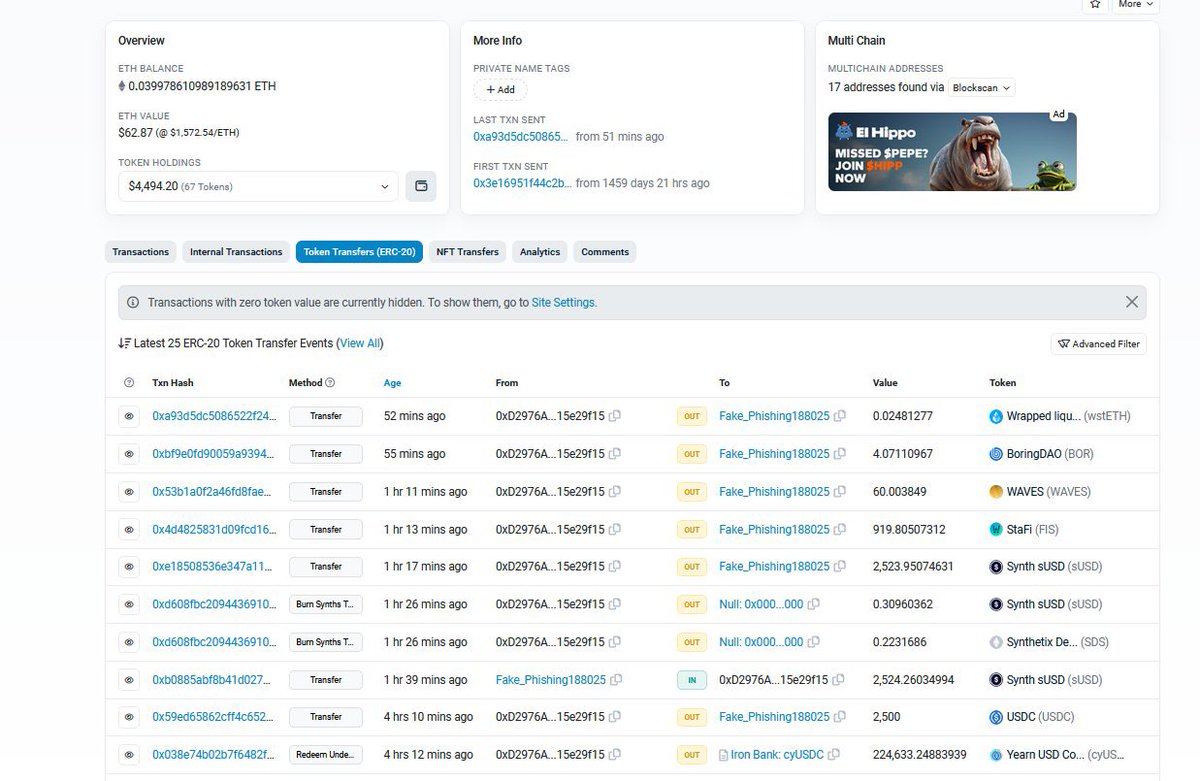Image resolution: width=1200 pixels, height=781 pixels.
Task: Open Site Settings from the notice banner
Action: point(564,301)
